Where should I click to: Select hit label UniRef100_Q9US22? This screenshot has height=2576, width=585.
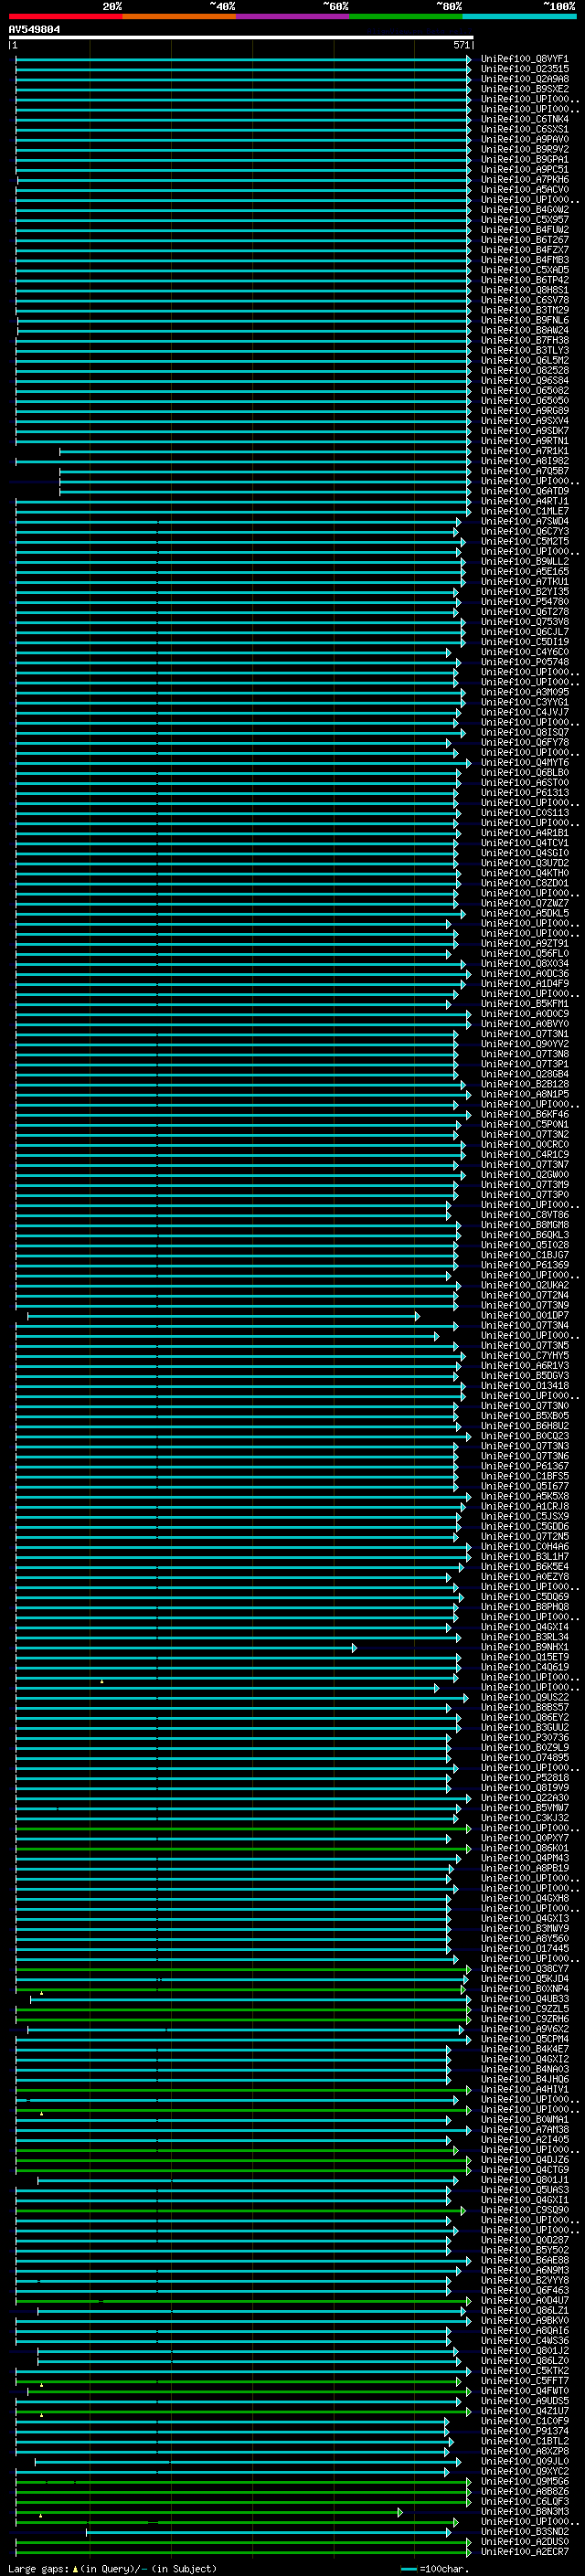[524, 1697]
